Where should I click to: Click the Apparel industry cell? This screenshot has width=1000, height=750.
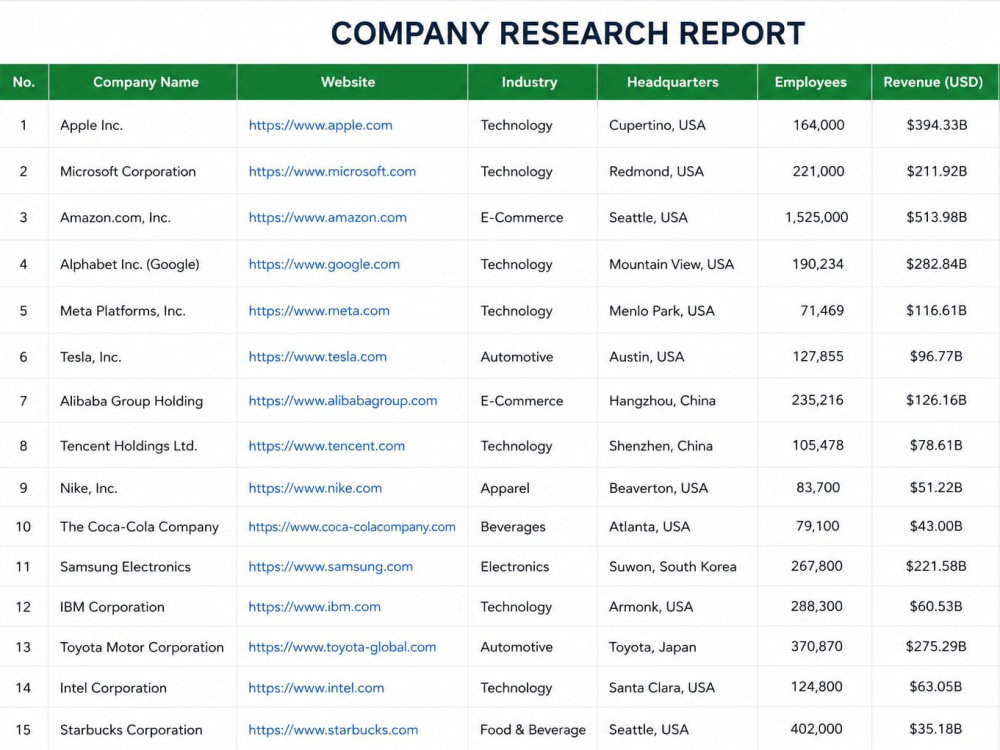[x=532, y=488]
